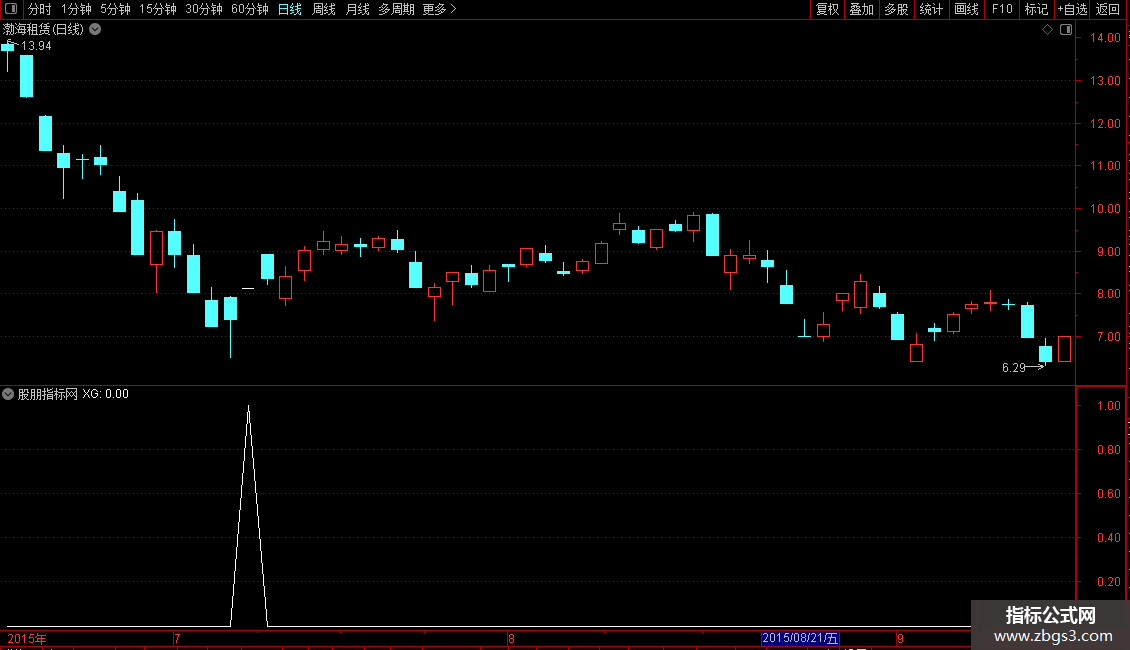The width and height of the screenshot is (1130, 650).
Task: Click the 返回 button
Action: 1108,9
